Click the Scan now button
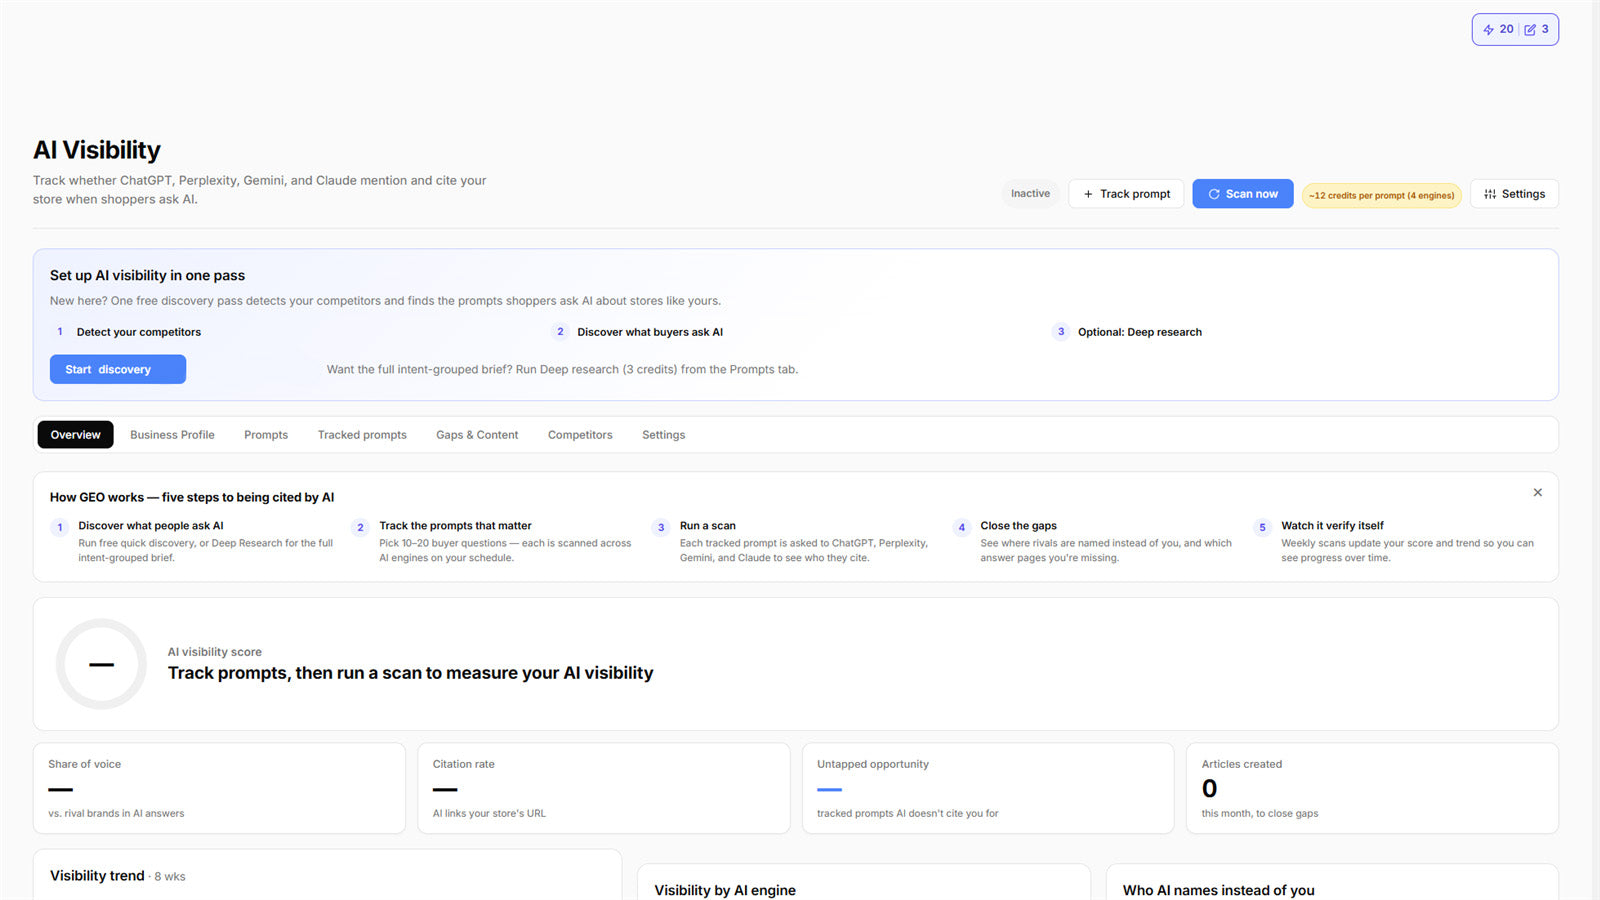The height and width of the screenshot is (900, 1600). pyautogui.click(x=1243, y=194)
